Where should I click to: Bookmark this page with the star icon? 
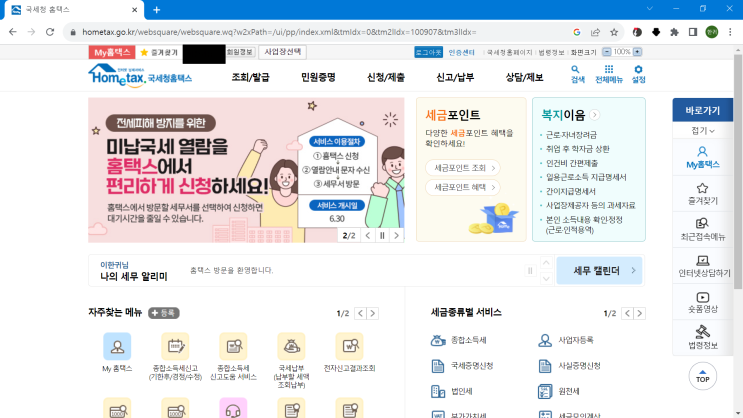coord(614,32)
